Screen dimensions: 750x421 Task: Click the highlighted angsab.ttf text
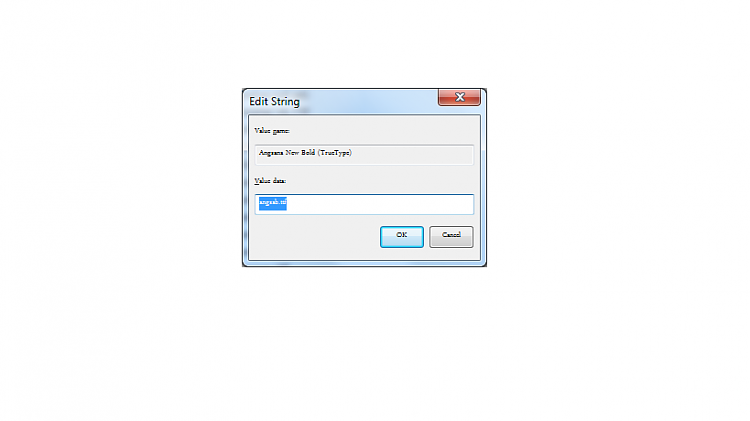[x=273, y=203]
